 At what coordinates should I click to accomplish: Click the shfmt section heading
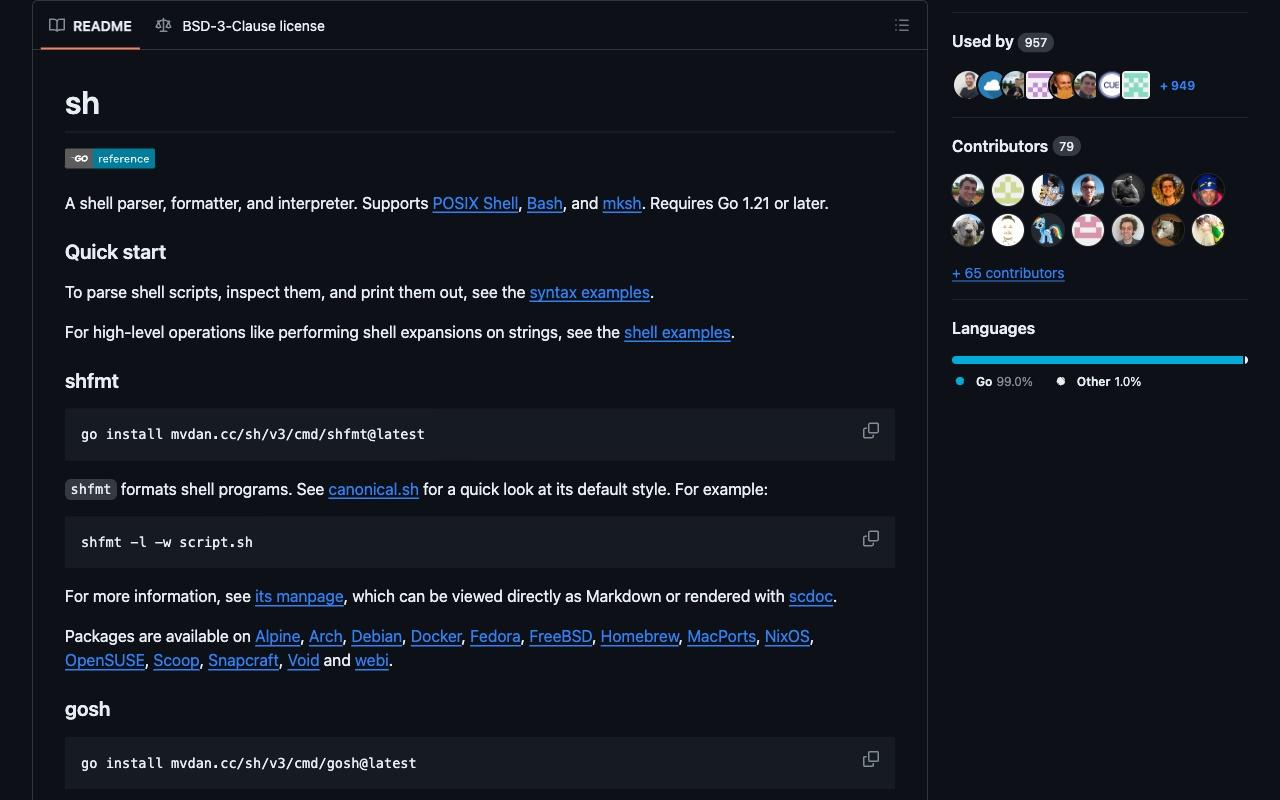coord(91,381)
